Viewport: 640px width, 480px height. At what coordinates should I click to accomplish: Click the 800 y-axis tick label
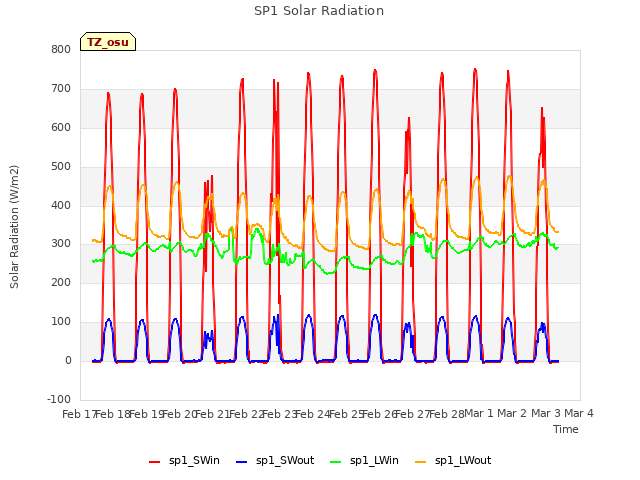[61, 49]
